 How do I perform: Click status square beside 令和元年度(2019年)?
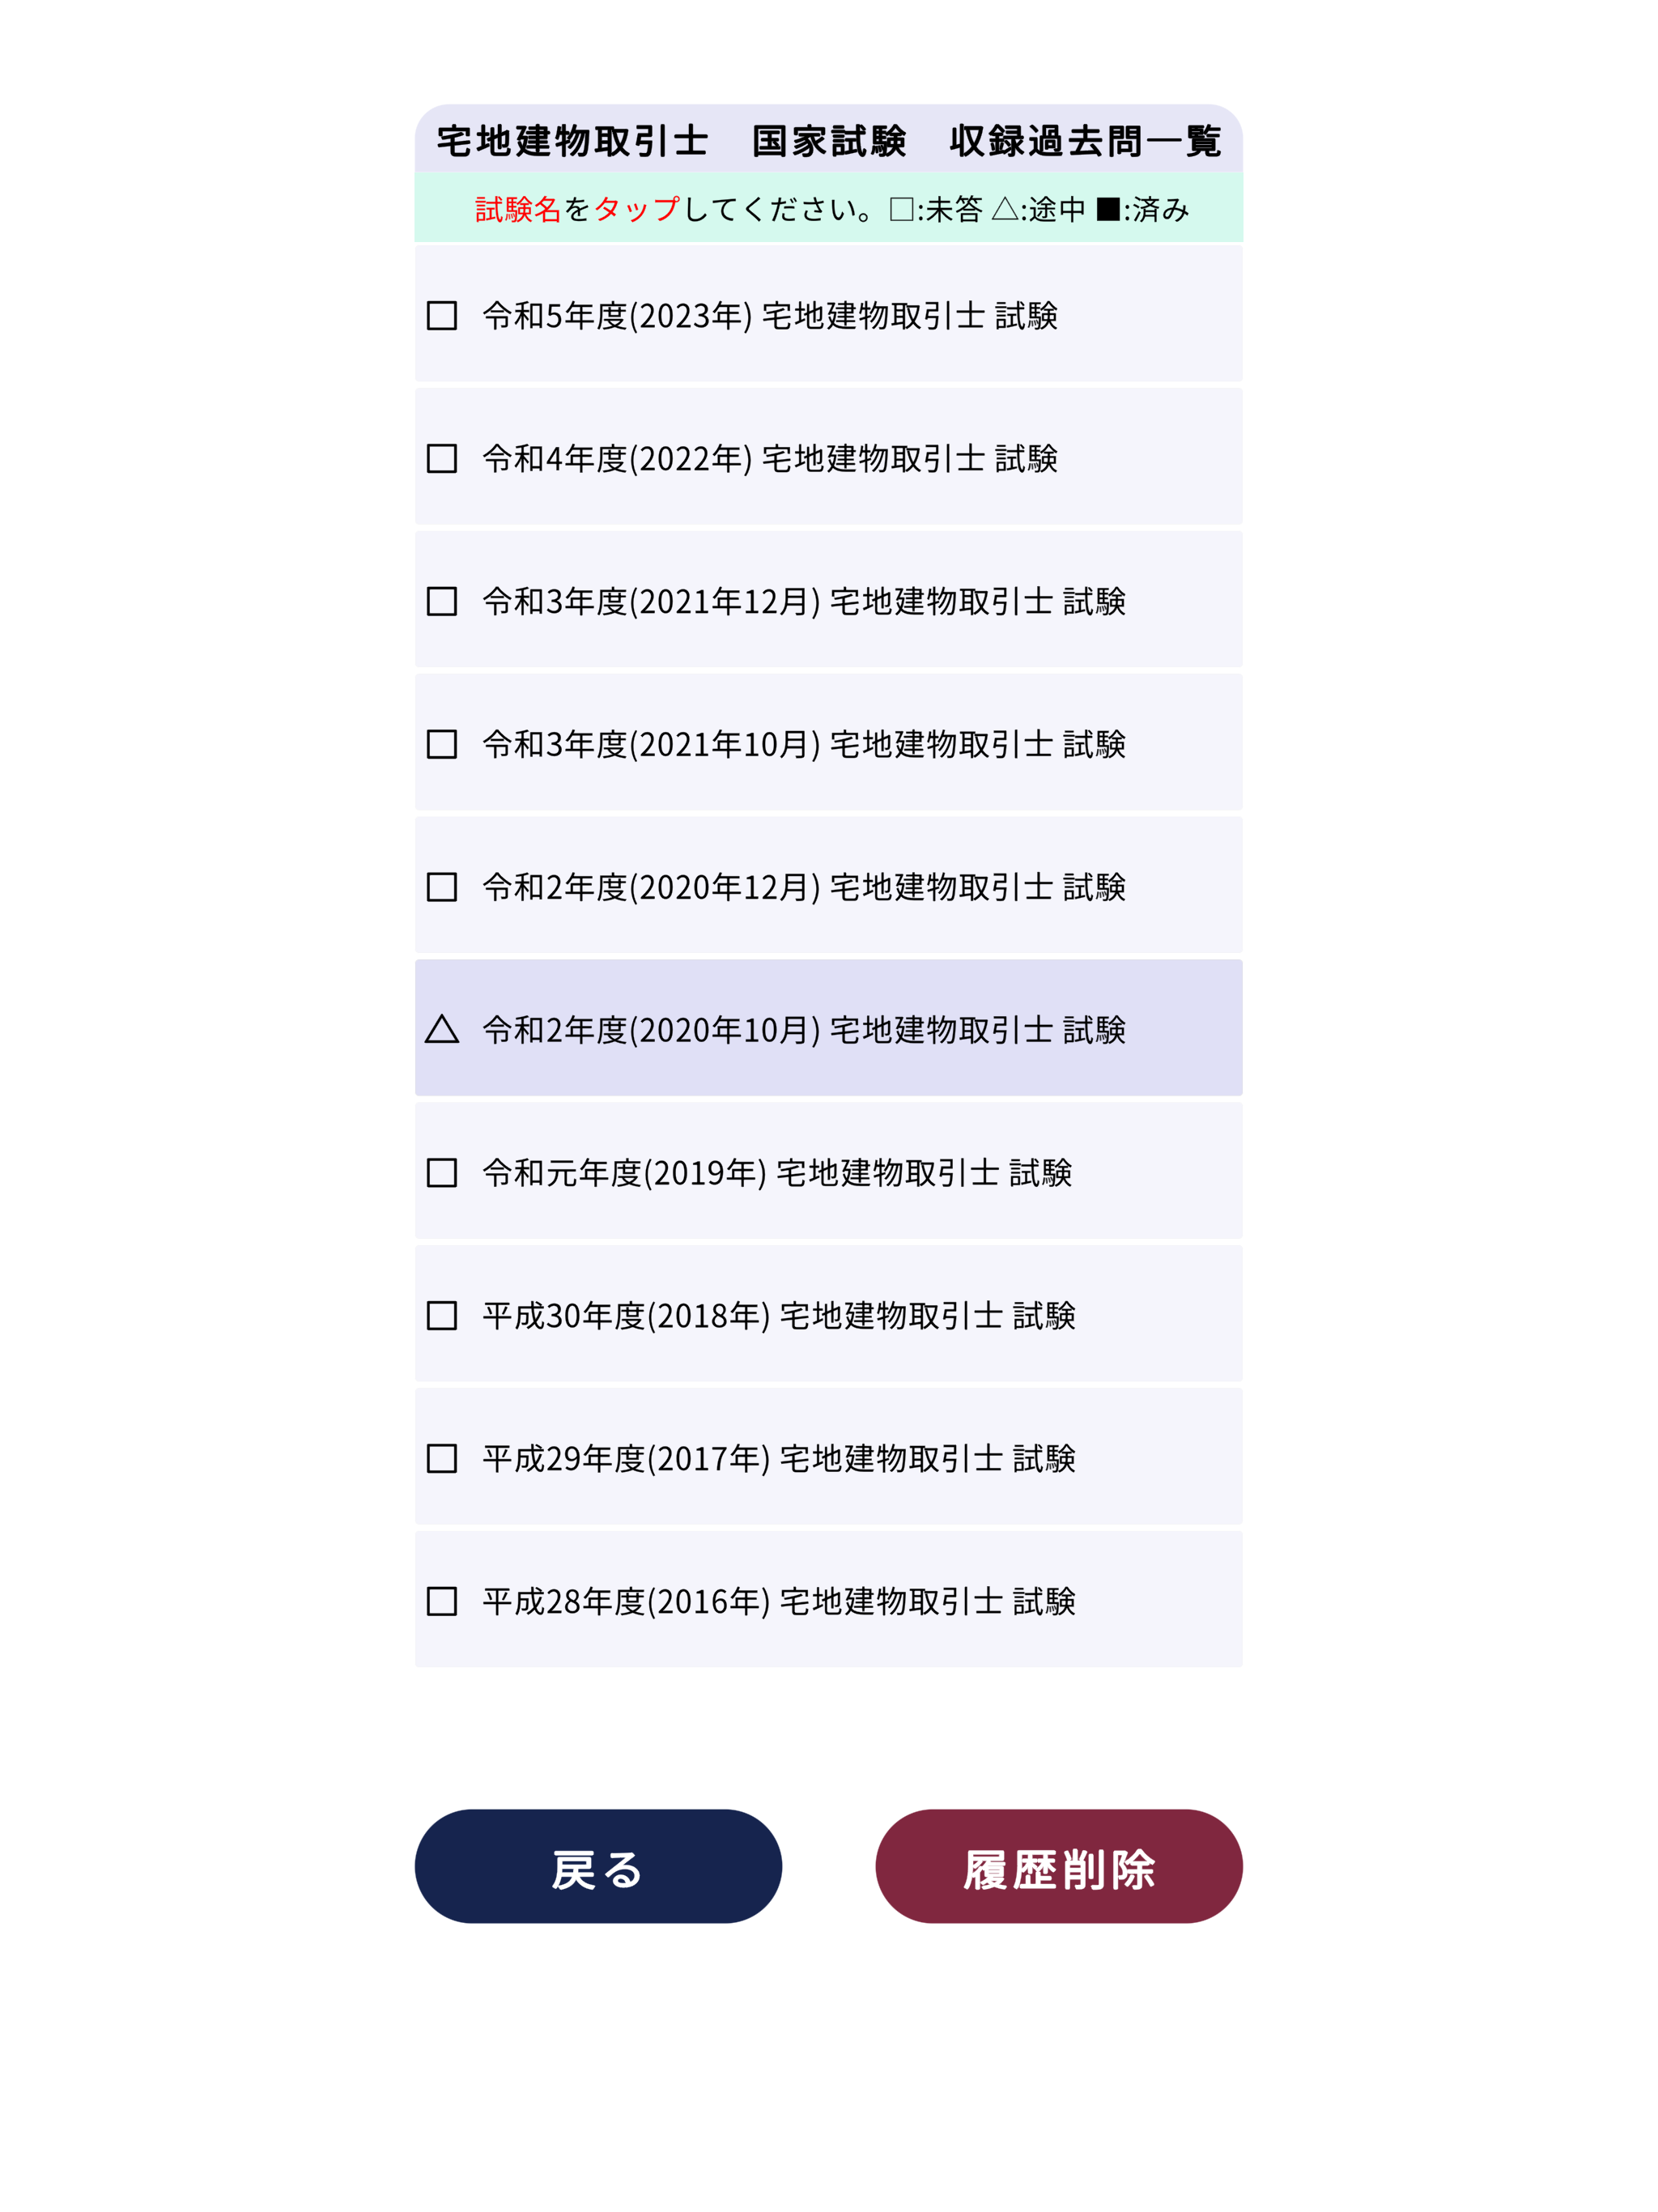point(441,1173)
